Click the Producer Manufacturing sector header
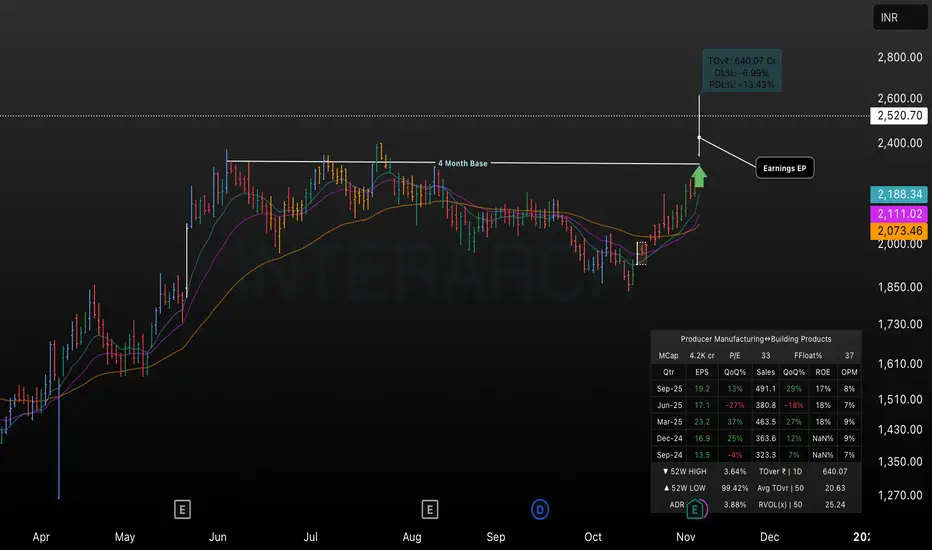932x550 pixels. point(754,339)
